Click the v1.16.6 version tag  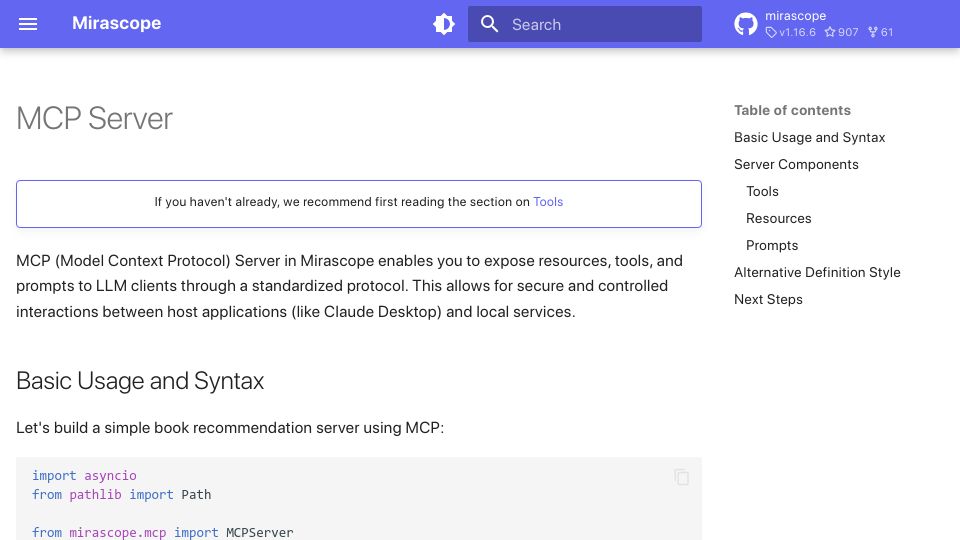(x=791, y=32)
